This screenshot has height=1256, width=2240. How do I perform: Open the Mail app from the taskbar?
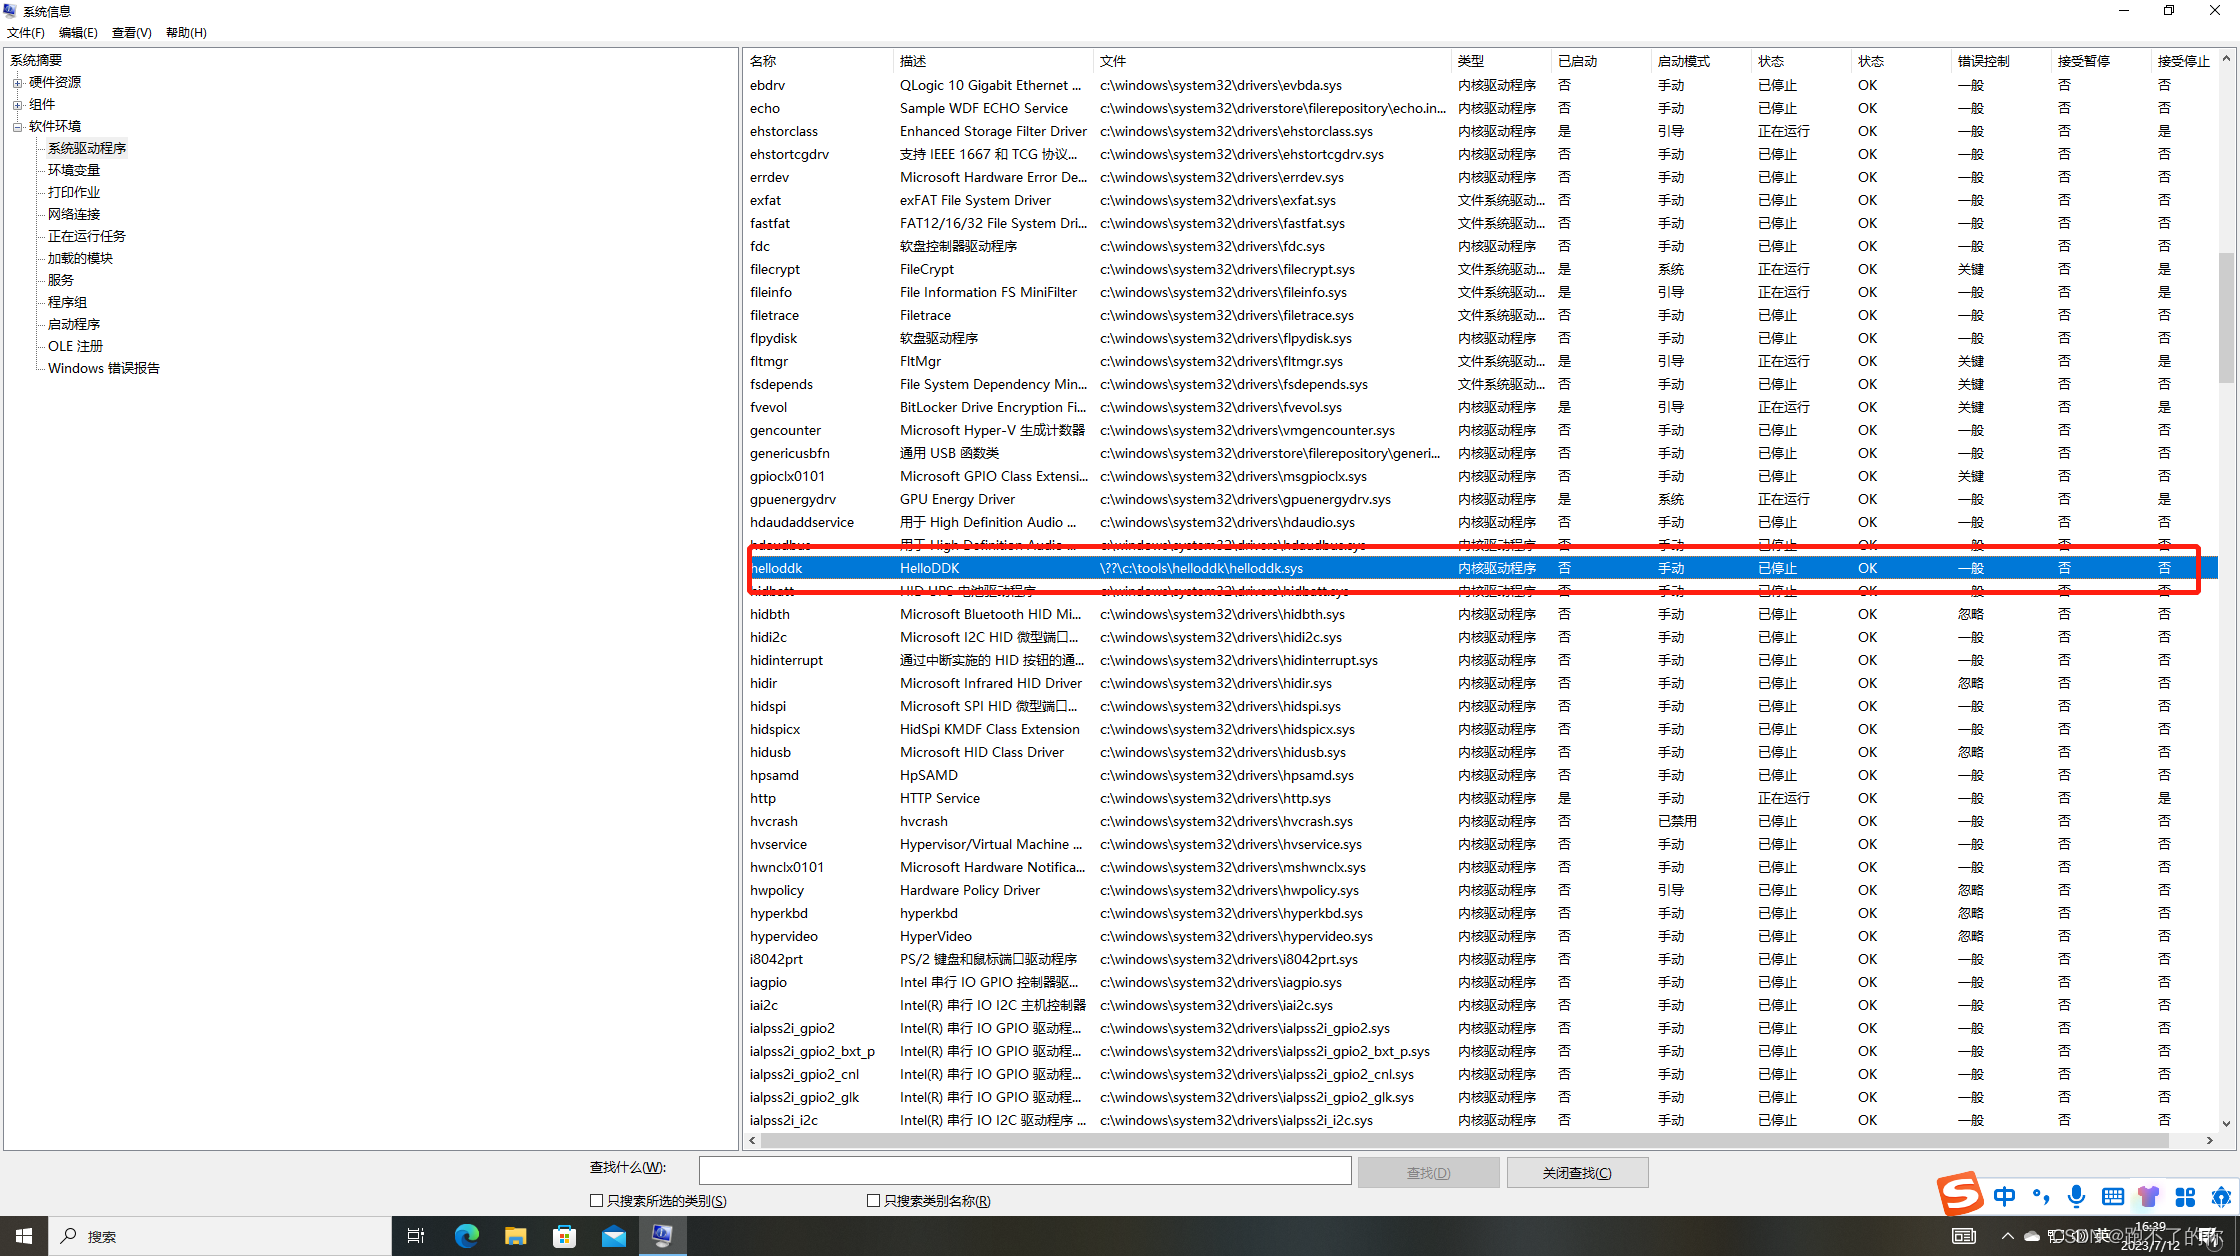click(x=613, y=1236)
